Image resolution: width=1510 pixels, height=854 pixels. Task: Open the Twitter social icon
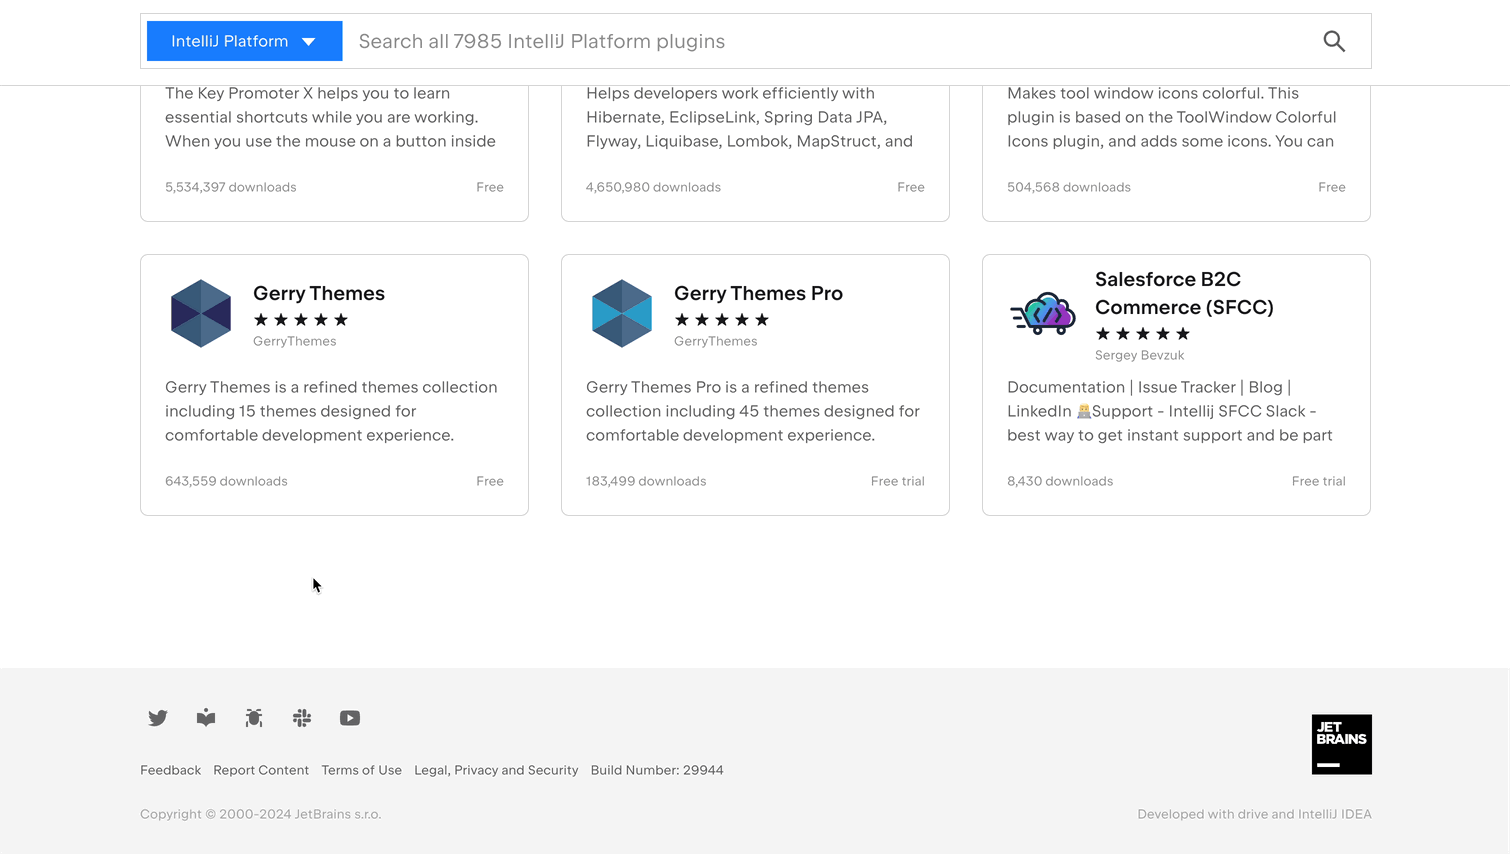coord(158,718)
